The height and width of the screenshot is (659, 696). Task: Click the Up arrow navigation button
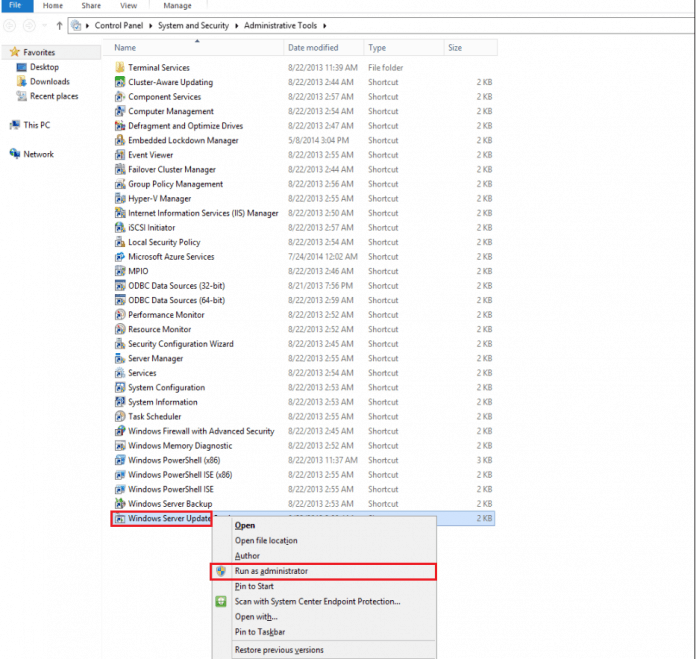[x=59, y=25]
